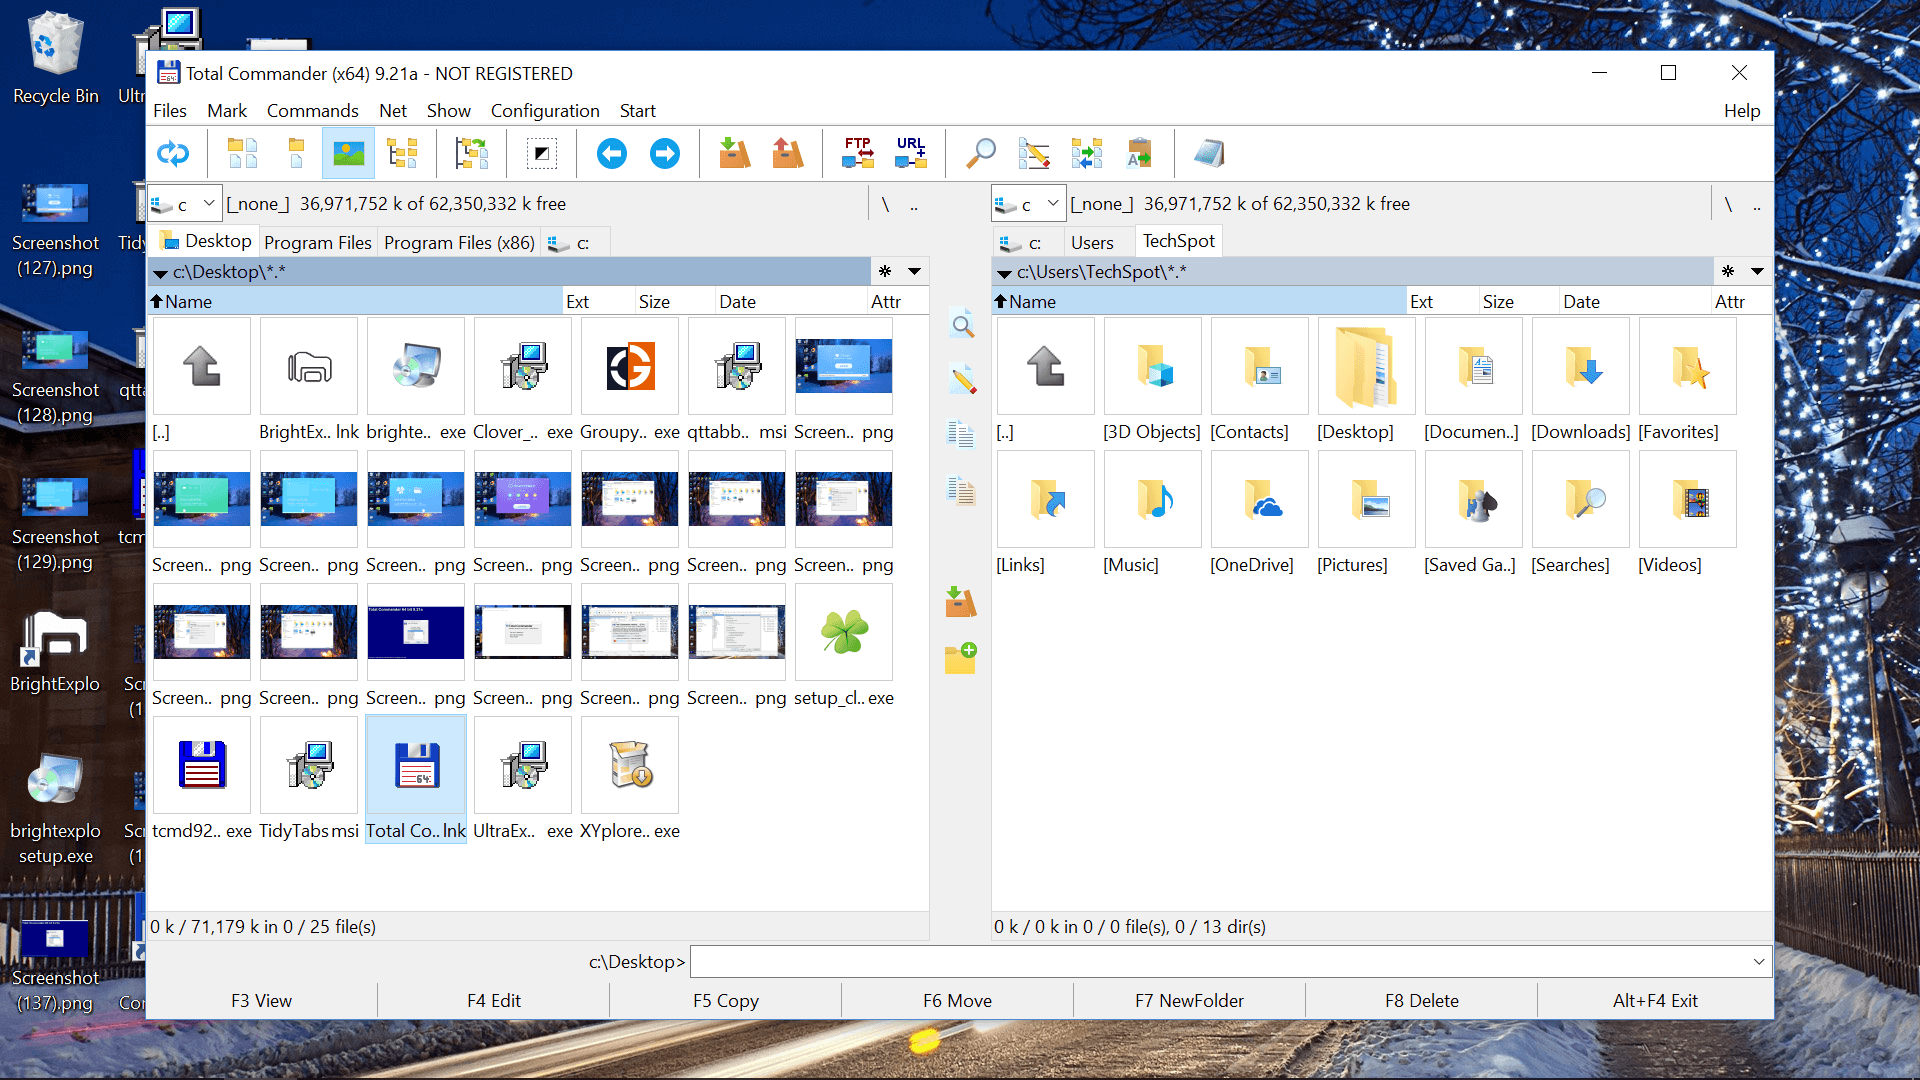
Task: Open left panel favorites asterisk button
Action: tap(885, 271)
